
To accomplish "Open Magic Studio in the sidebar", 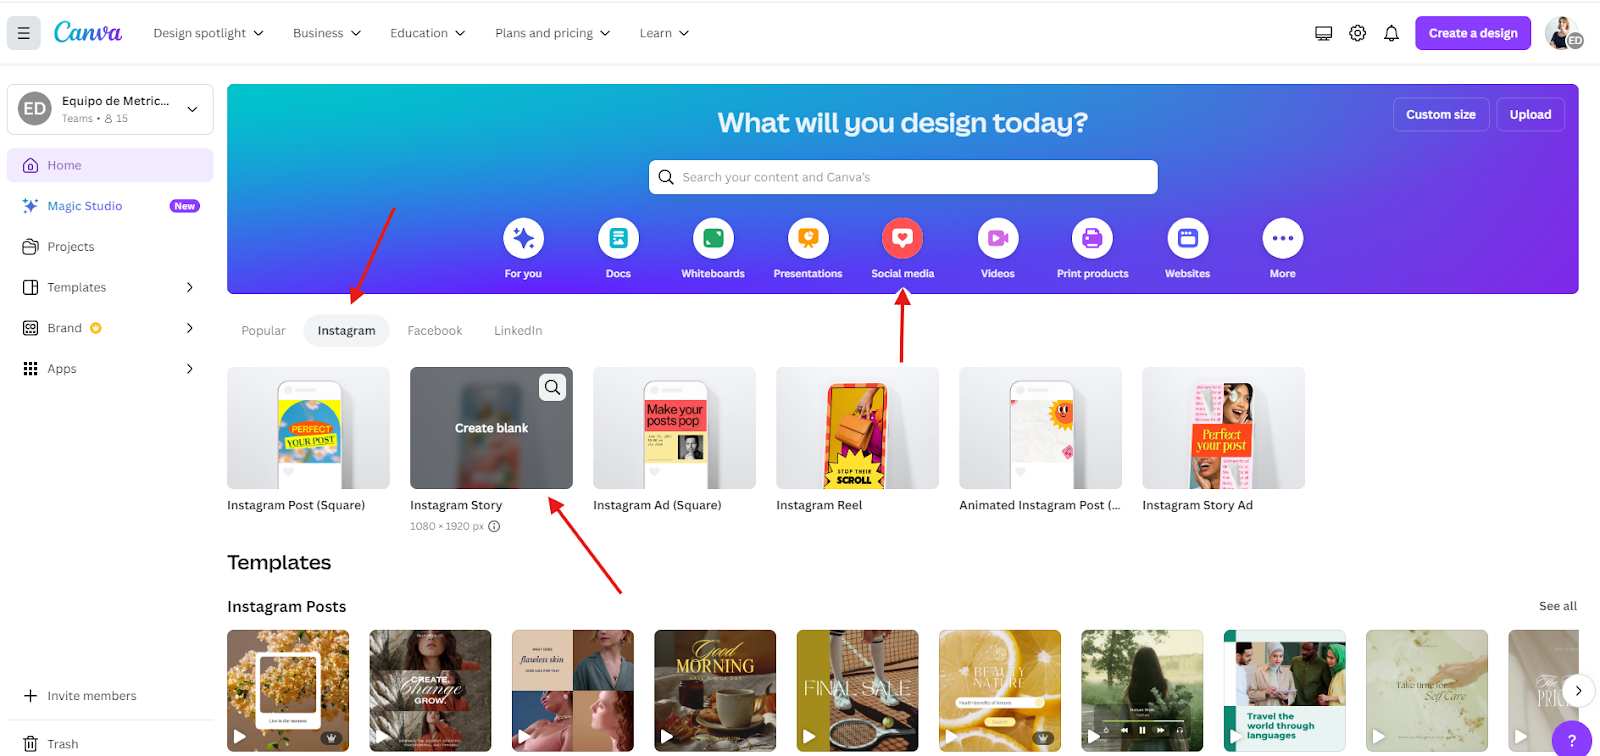I will (85, 206).
